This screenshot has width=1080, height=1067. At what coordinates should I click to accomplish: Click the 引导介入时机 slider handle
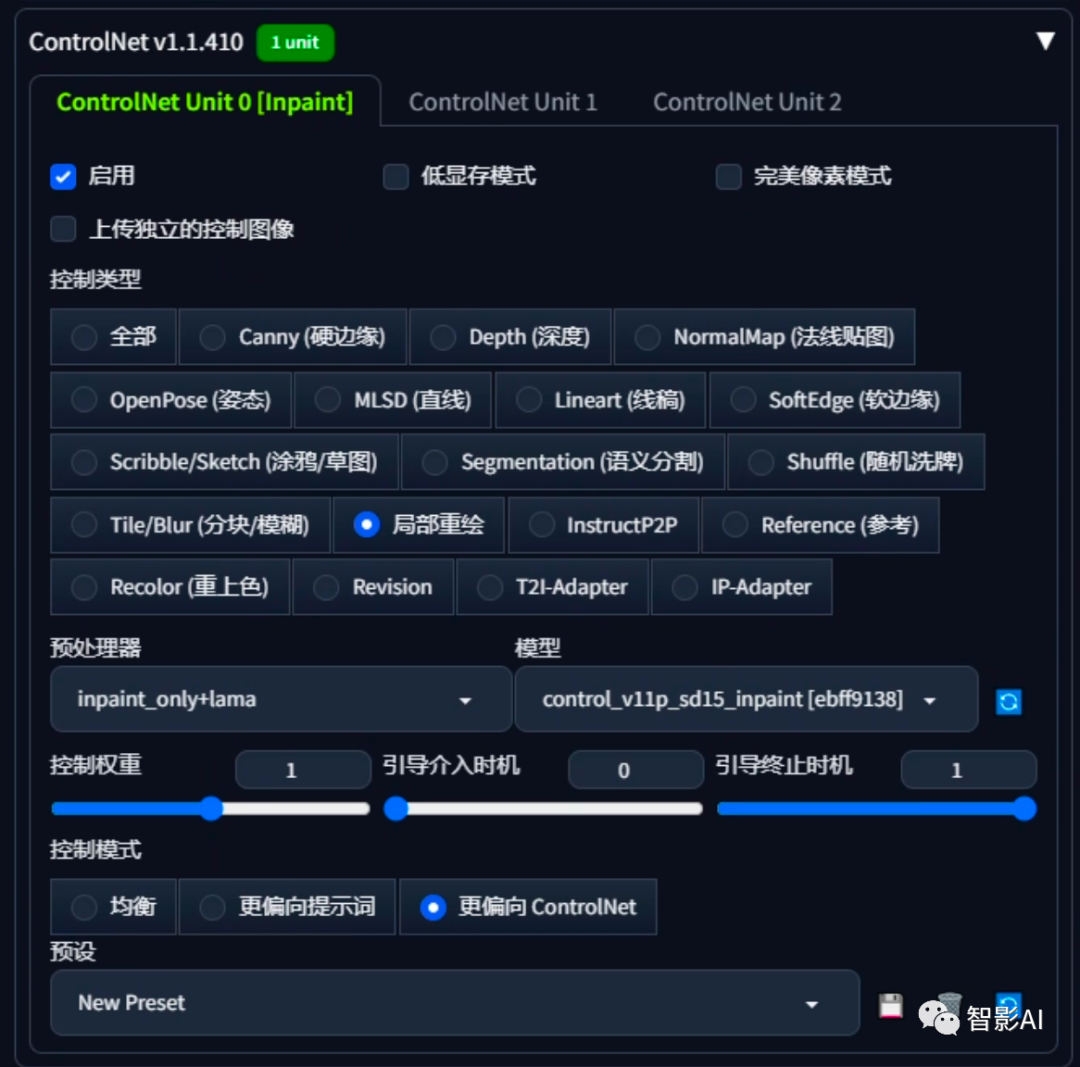(396, 809)
